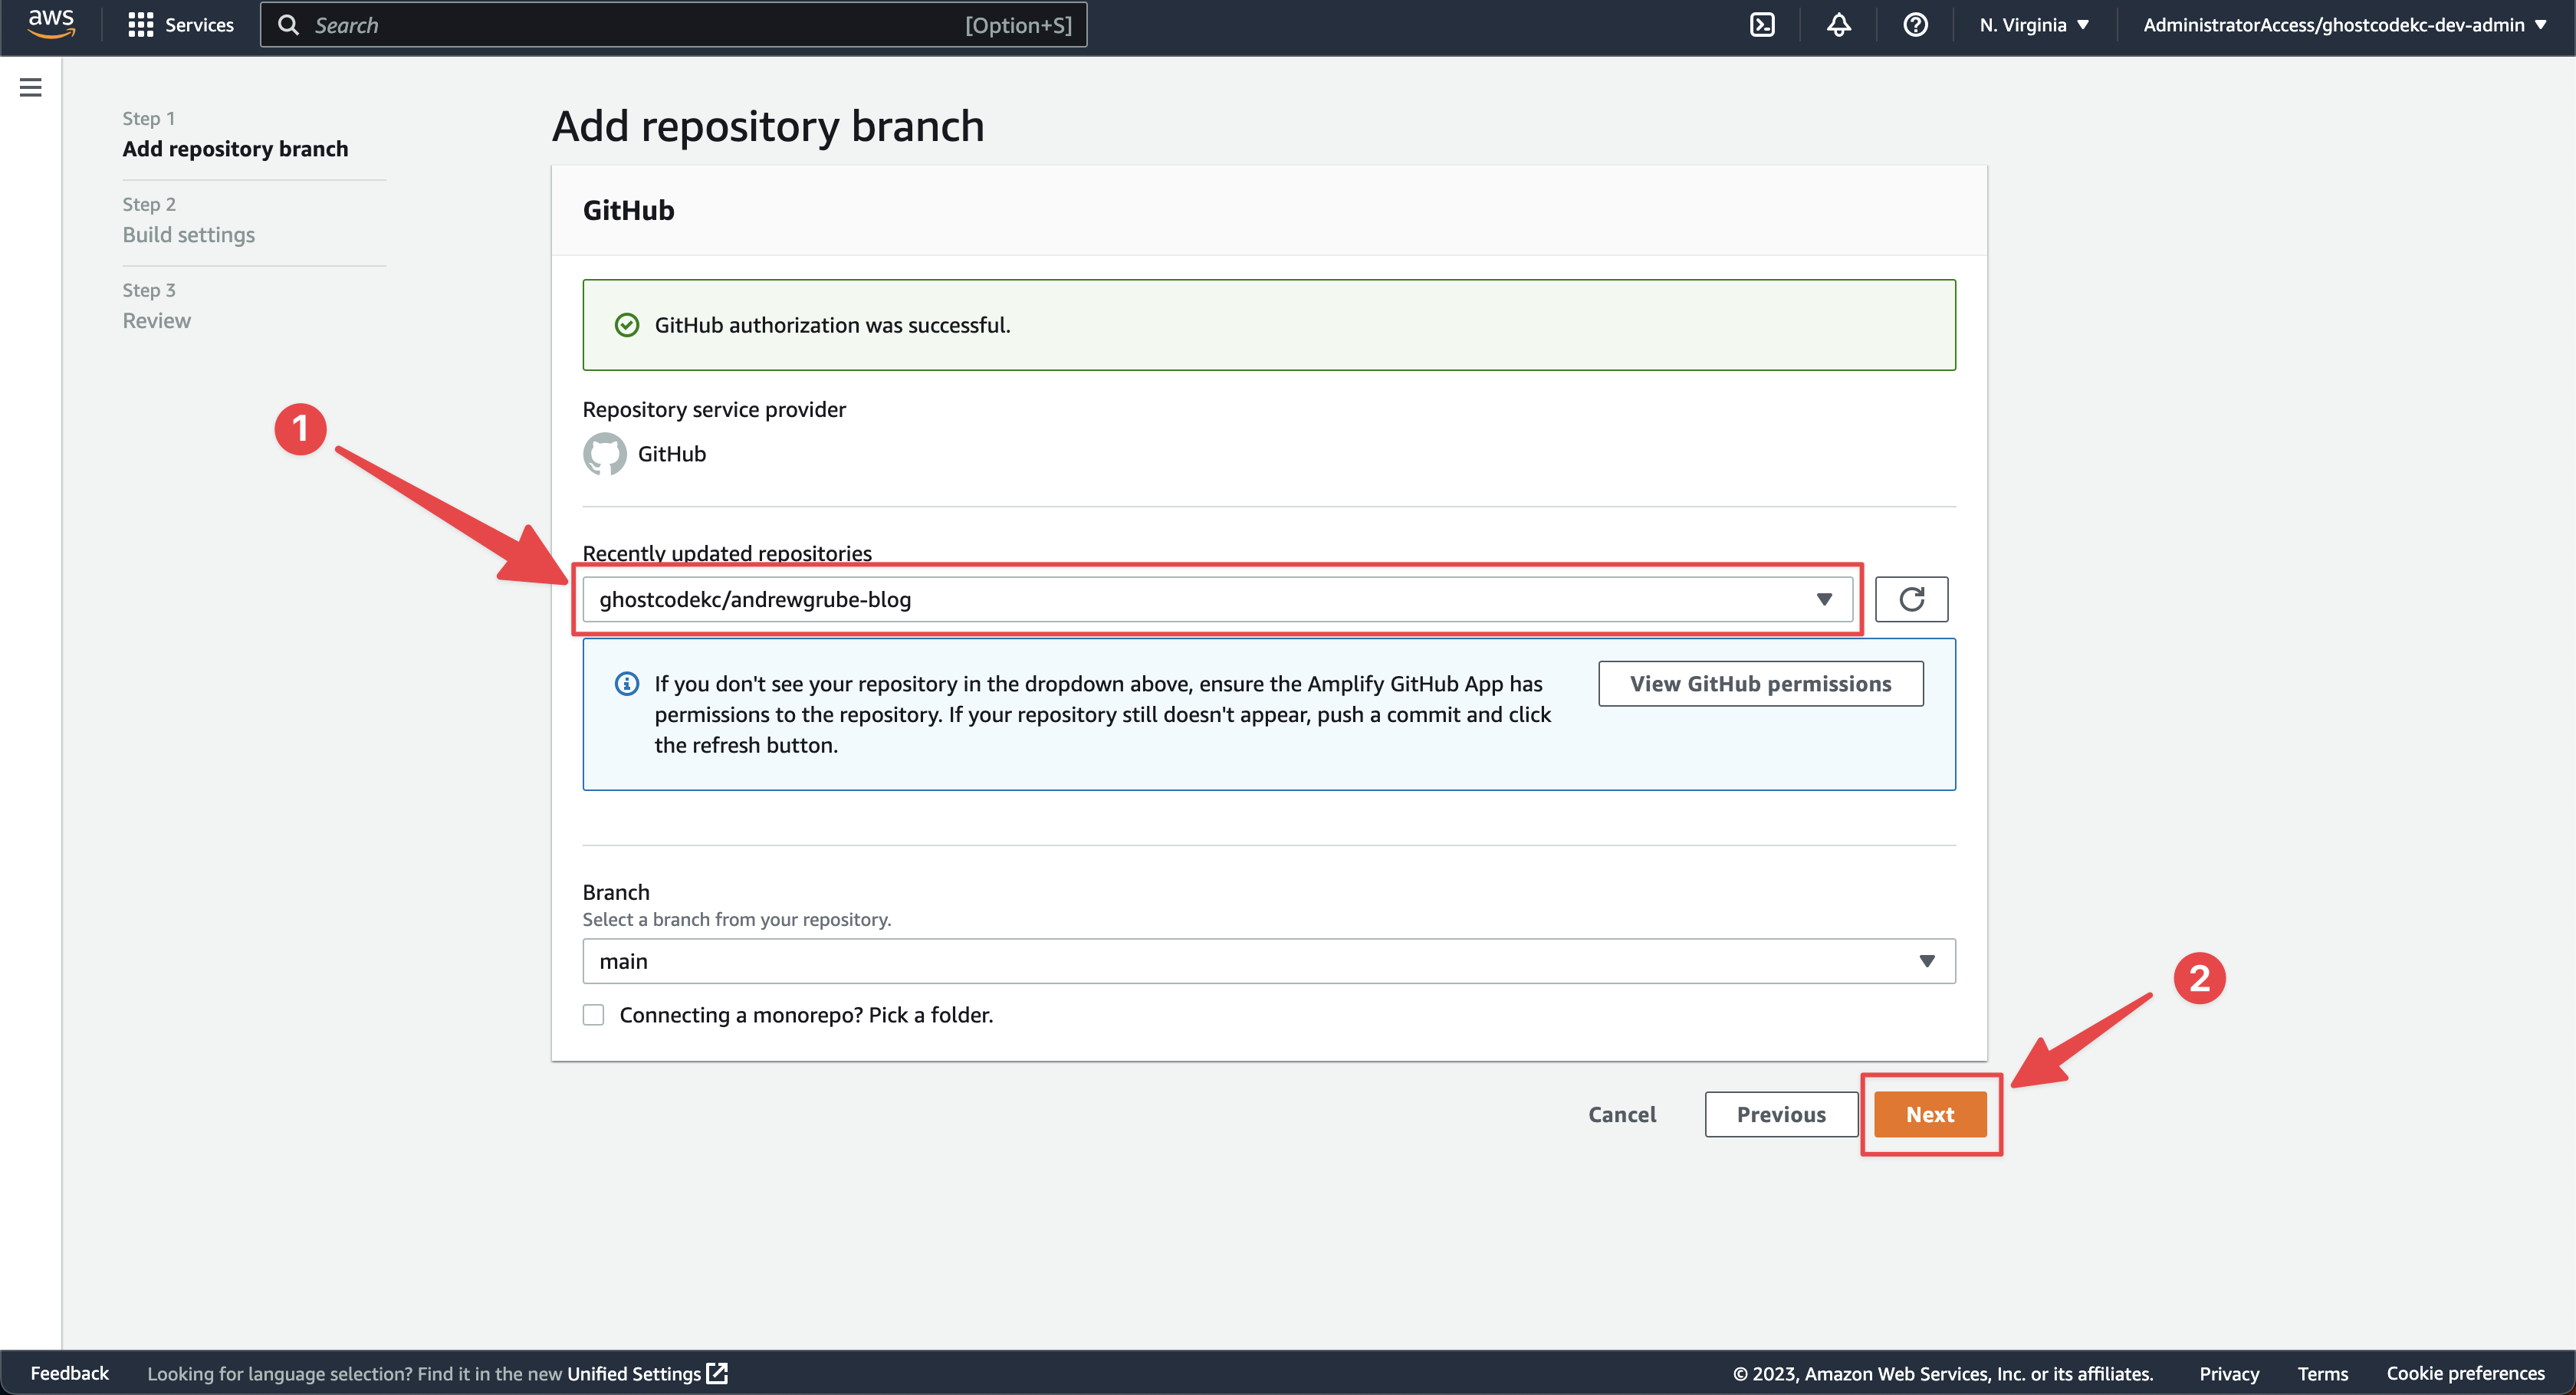Image resolution: width=2576 pixels, height=1395 pixels.
Task: Navigate to Step 3 Review
Action: pos(156,320)
